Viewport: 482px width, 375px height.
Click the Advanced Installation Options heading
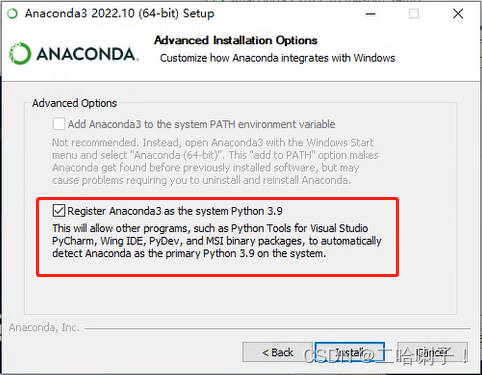point(236,41)
